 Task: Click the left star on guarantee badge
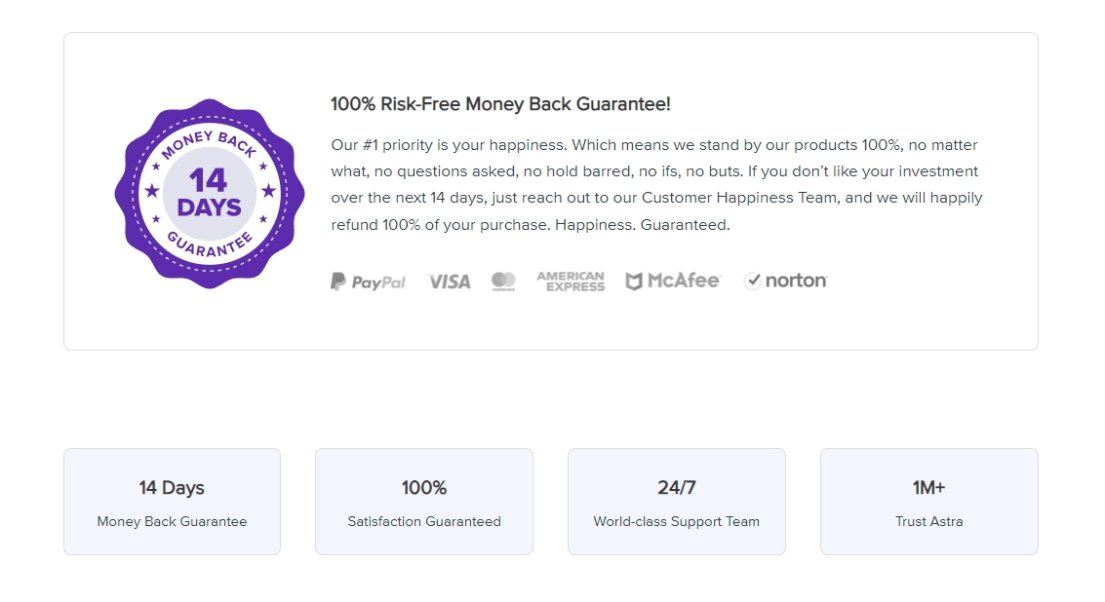(152, 190)
